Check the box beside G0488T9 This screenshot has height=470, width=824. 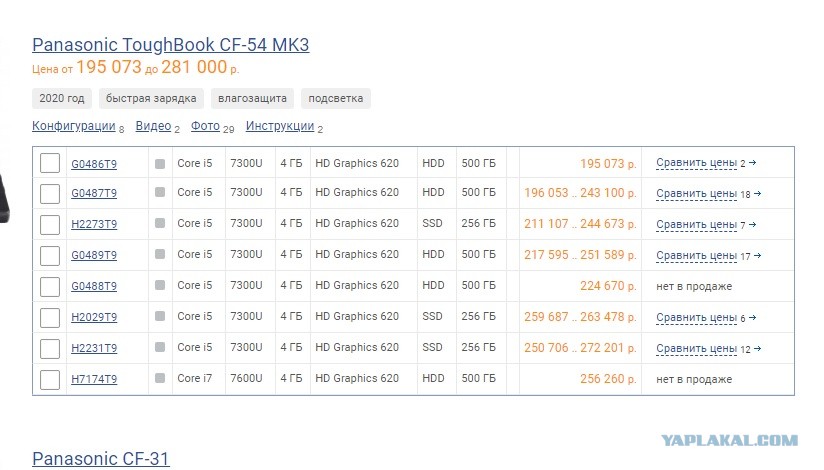click(50, 287)
